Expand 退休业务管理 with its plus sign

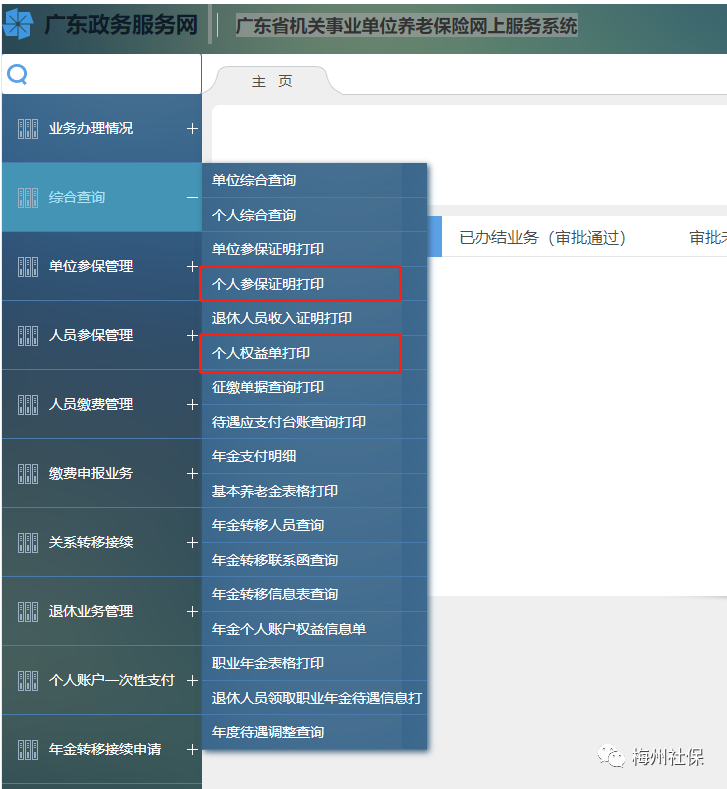(x=192, y=612)
